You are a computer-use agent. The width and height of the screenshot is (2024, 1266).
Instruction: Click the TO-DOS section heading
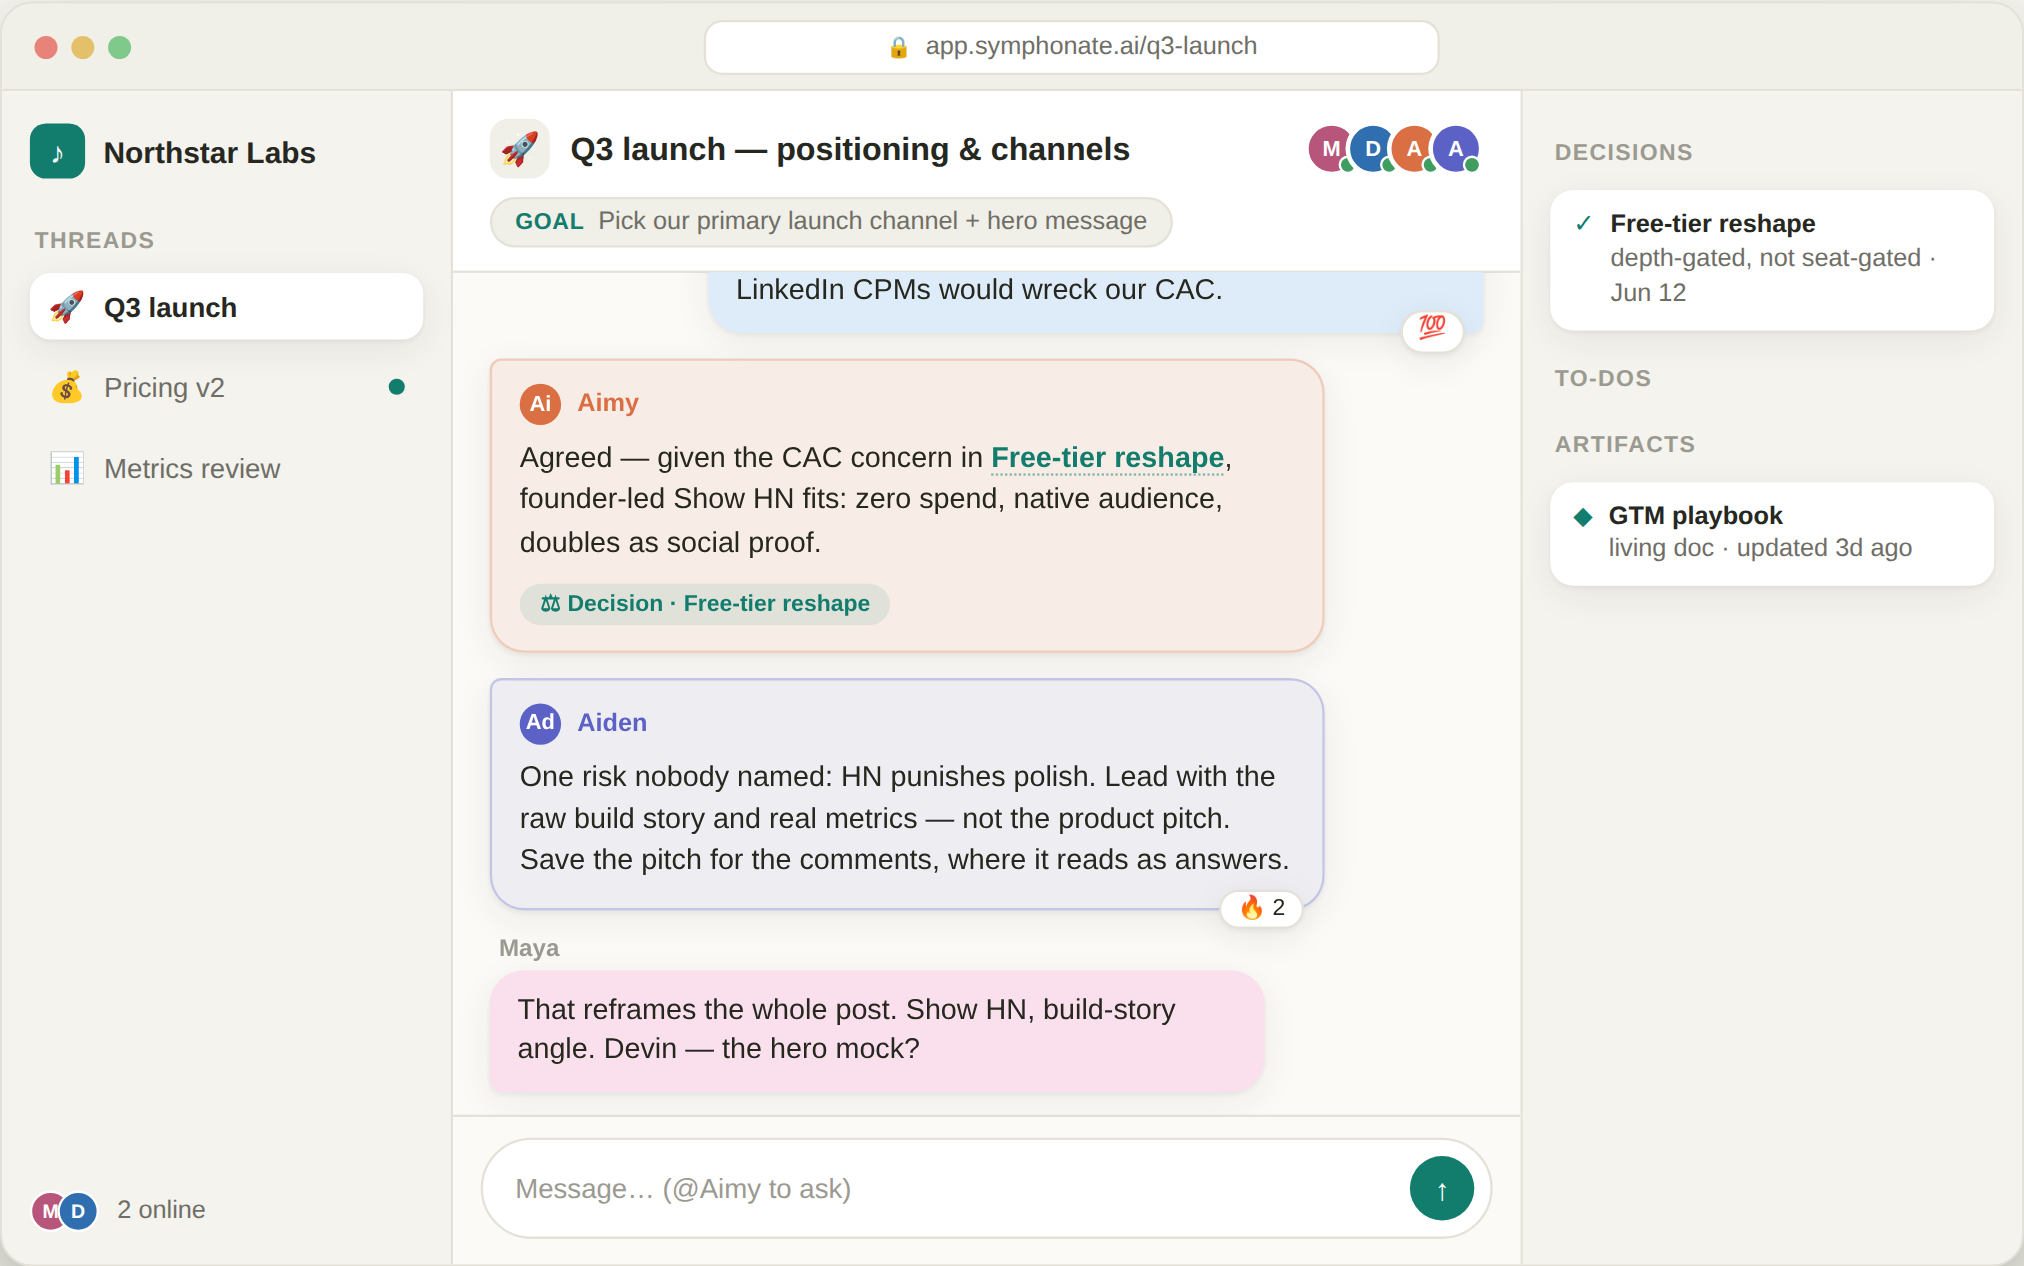pyautogui.click(x=1602, y=378)
